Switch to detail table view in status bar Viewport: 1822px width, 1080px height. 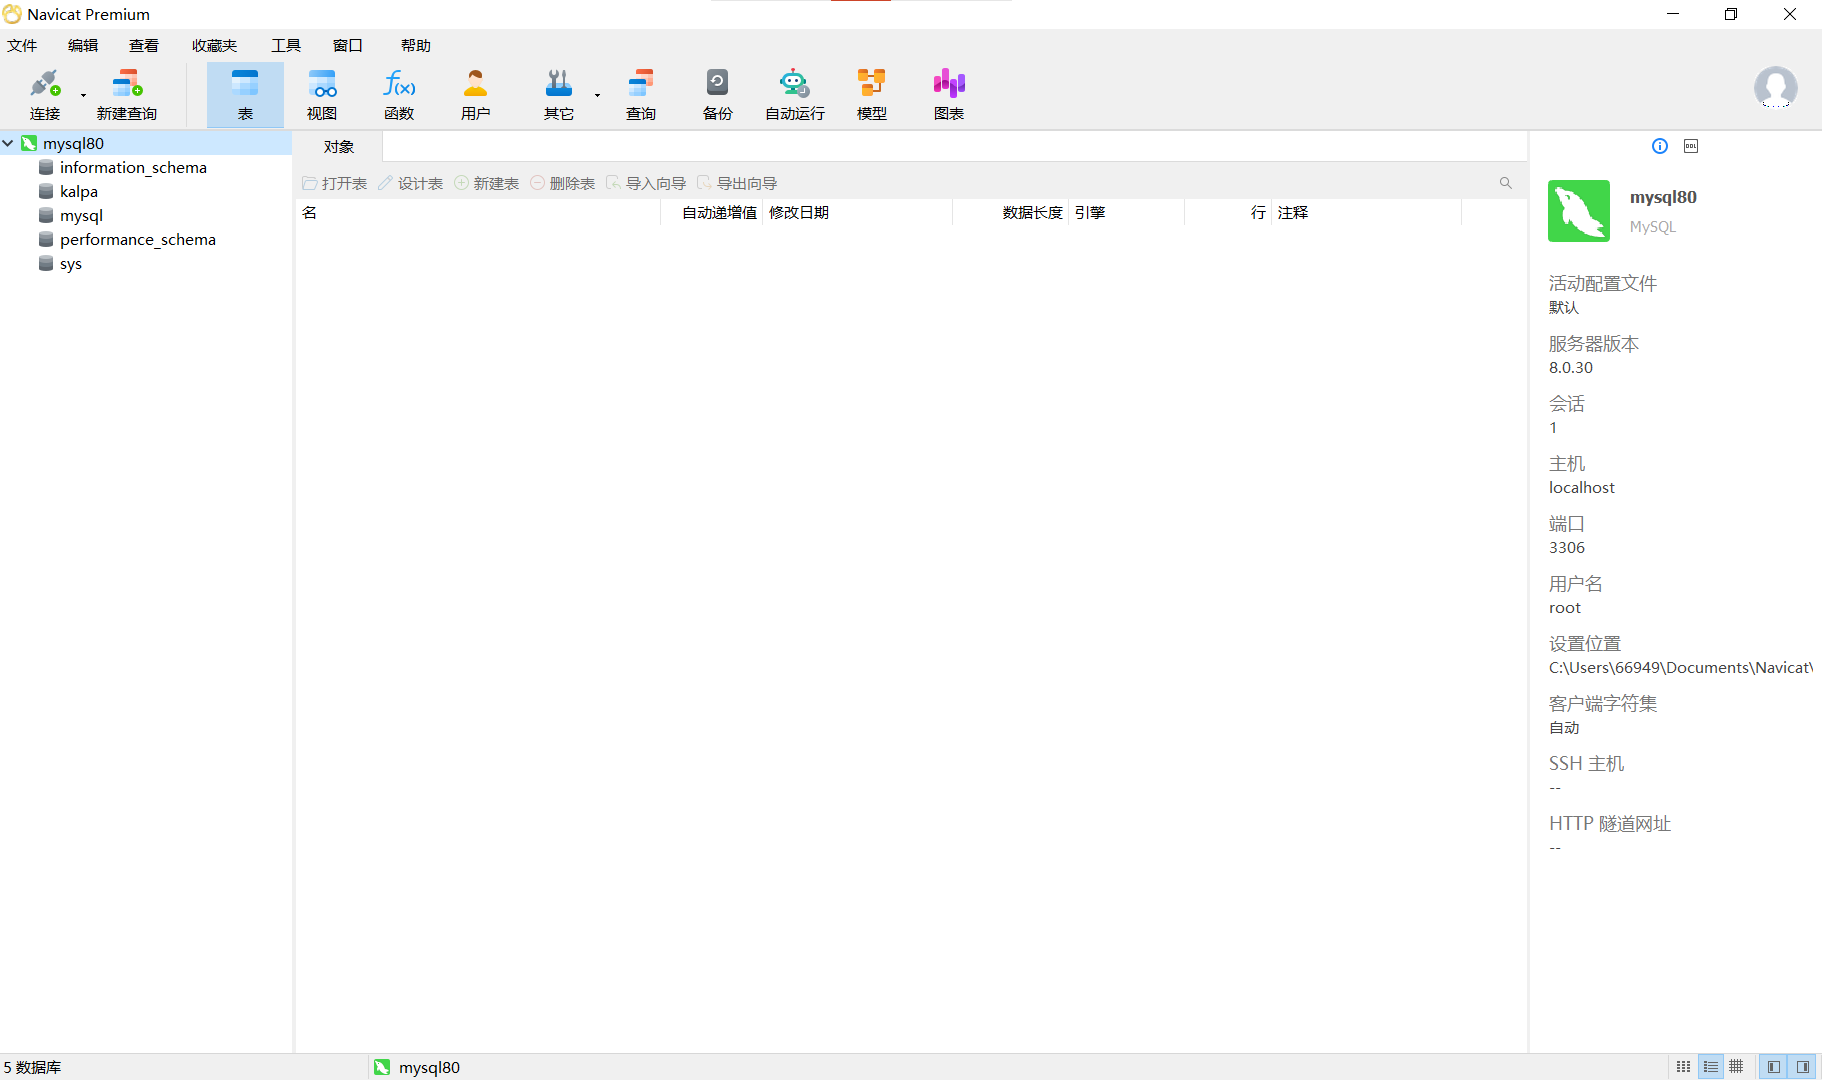(x=1737, y=1067)
